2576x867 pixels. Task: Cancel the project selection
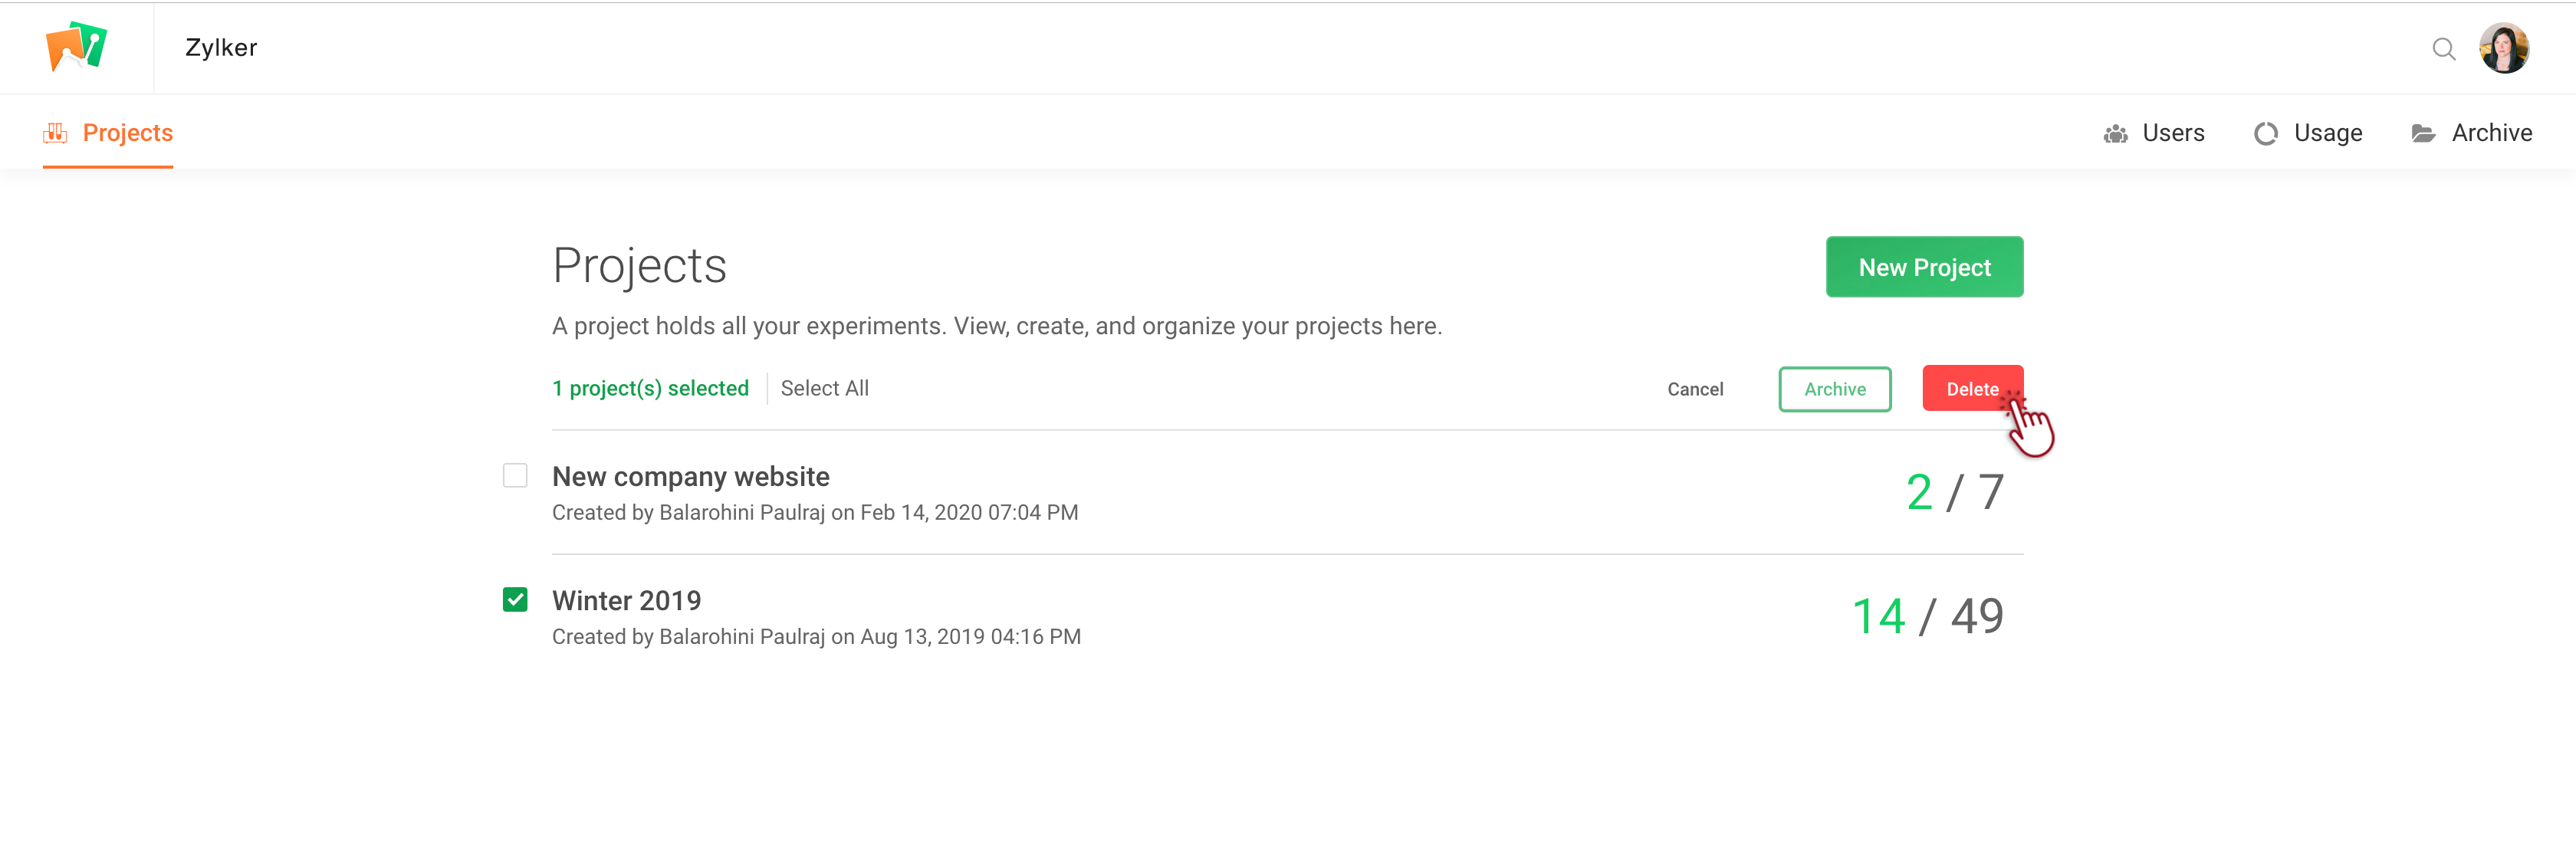click(1695, 389)
